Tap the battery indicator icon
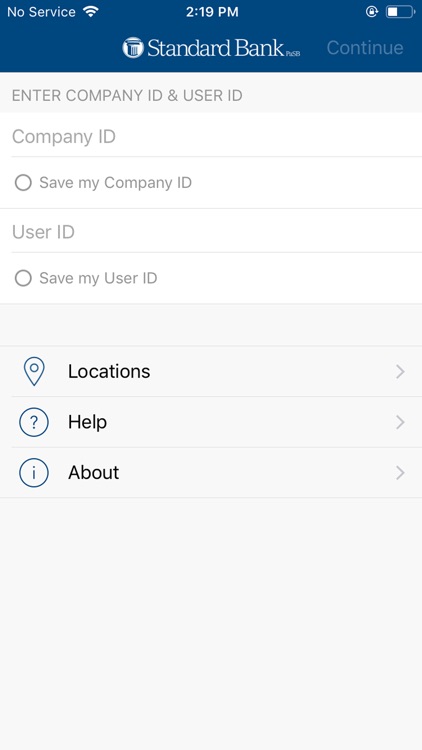Screen dimensions: 422x750 pyautogui.click(x=400, y=11)
